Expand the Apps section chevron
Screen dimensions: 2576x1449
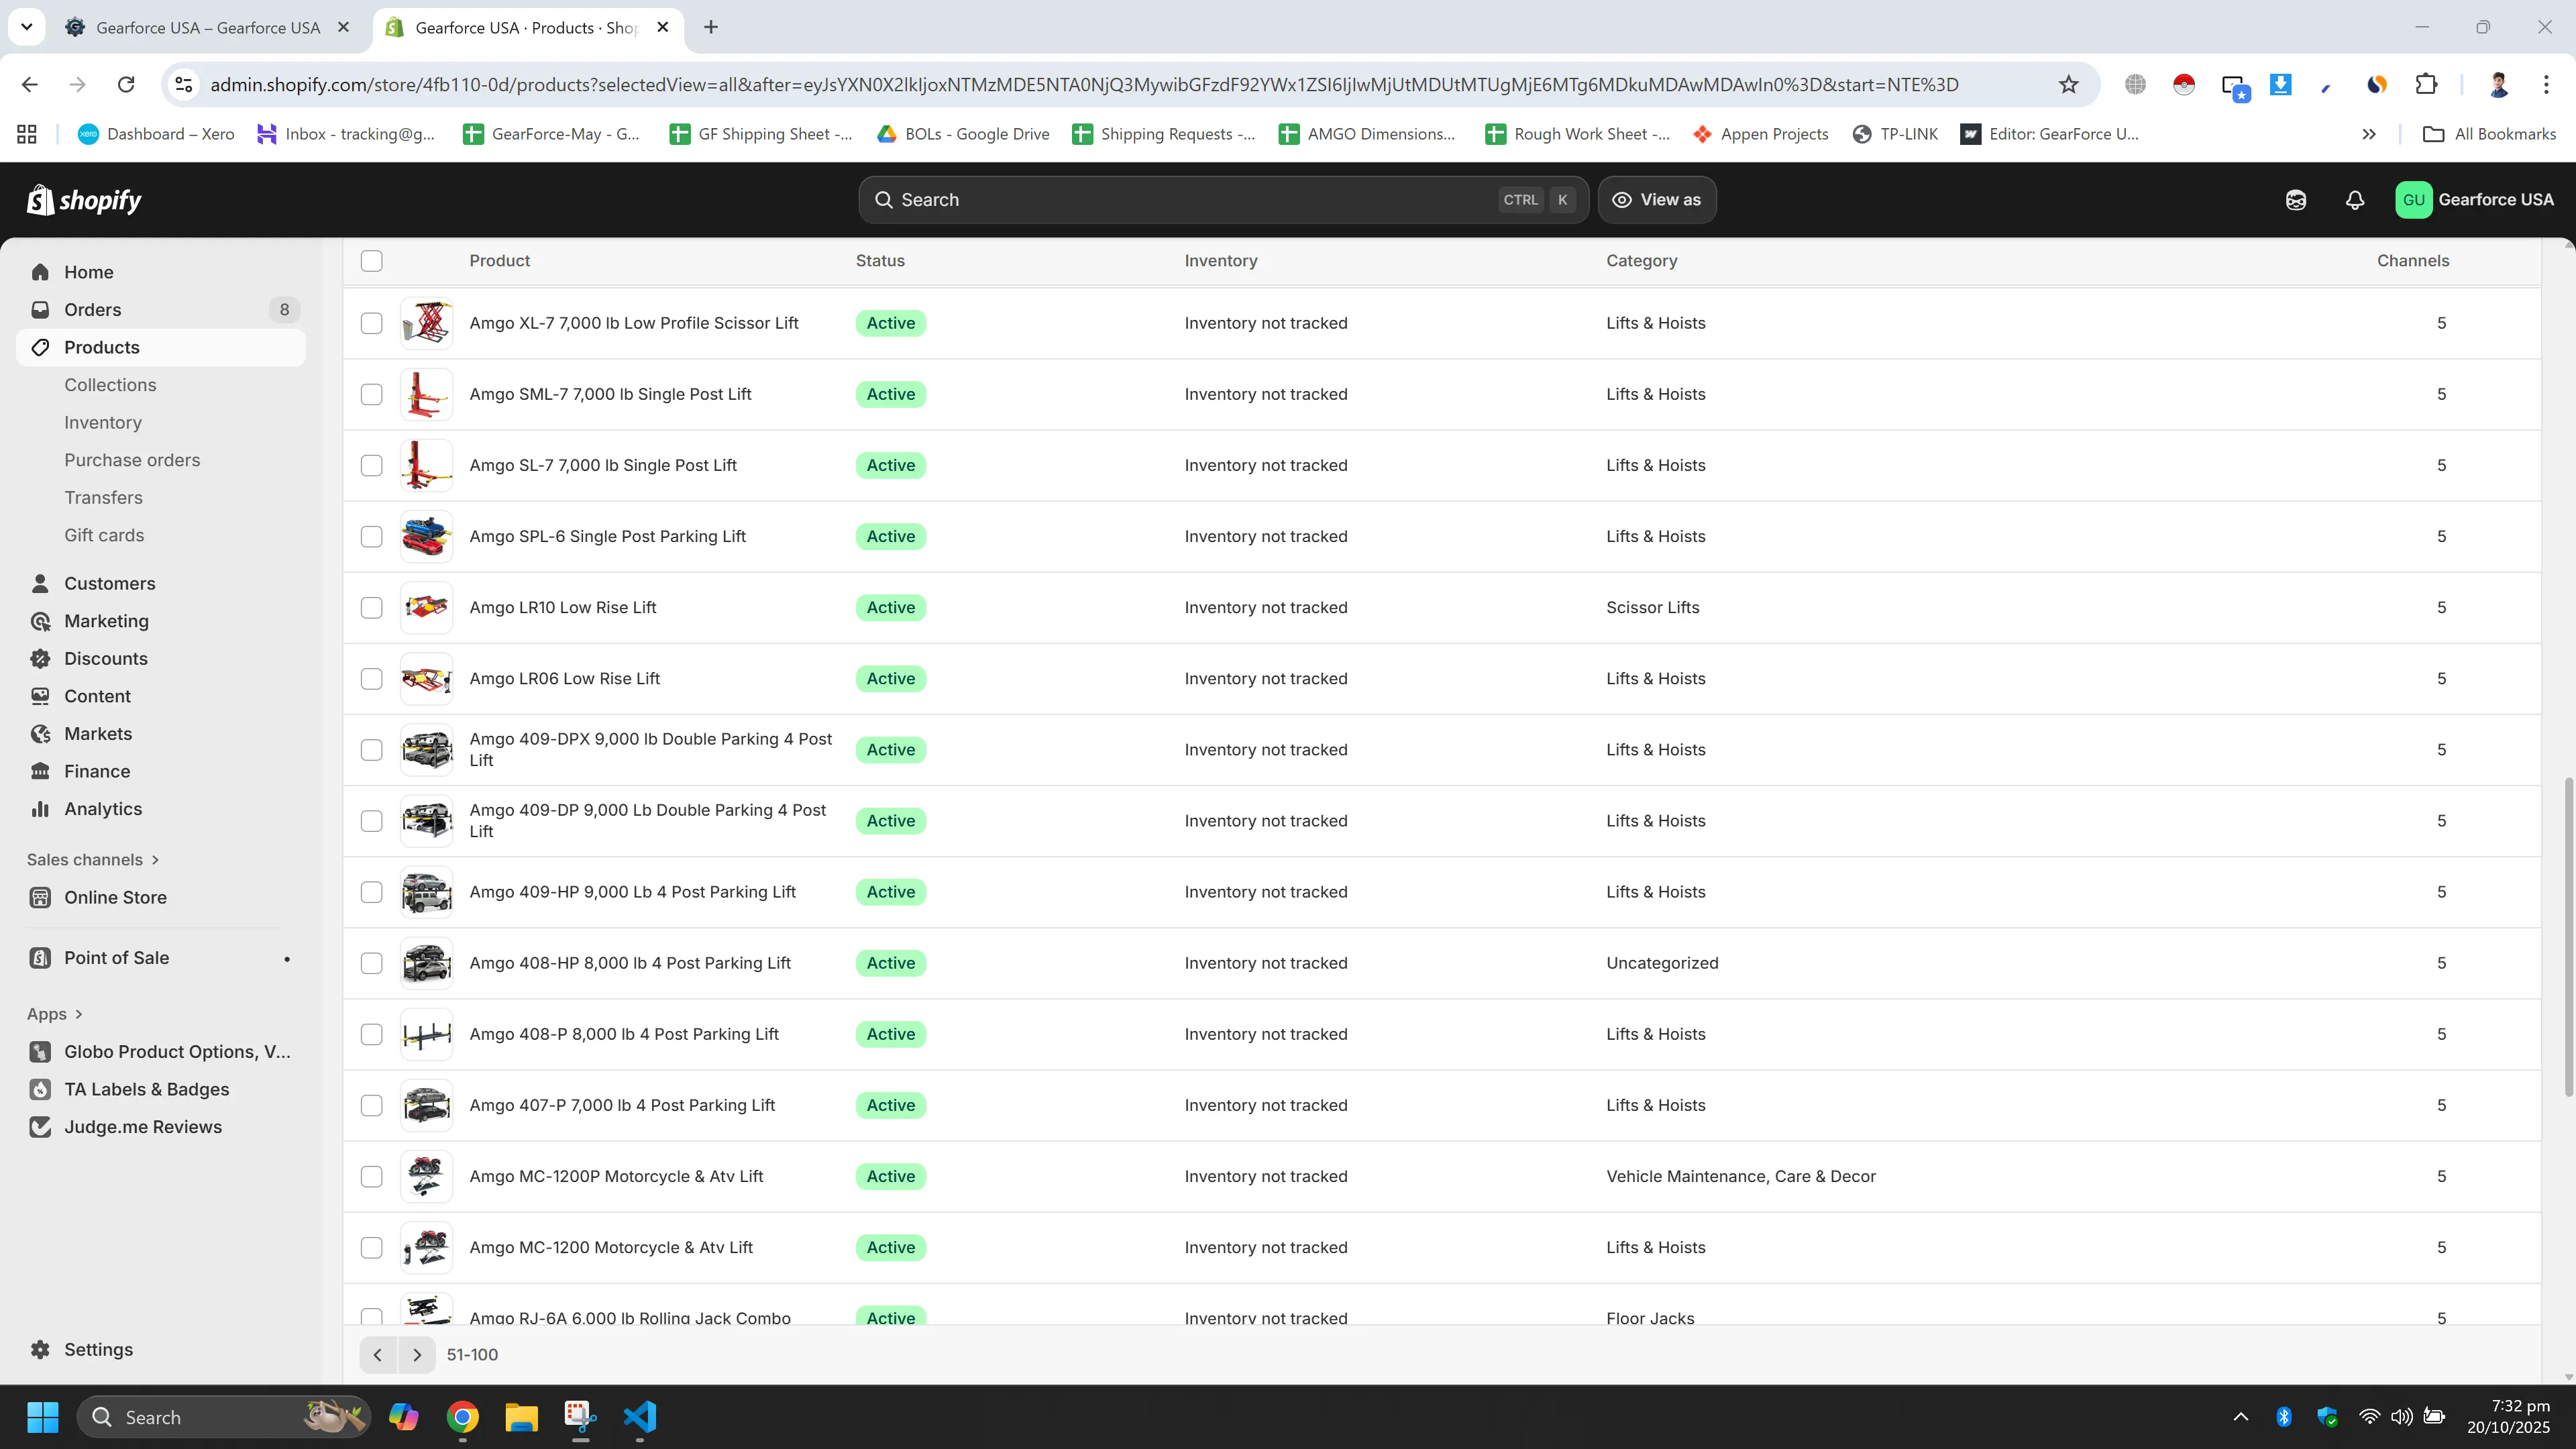coord(78,1014)
